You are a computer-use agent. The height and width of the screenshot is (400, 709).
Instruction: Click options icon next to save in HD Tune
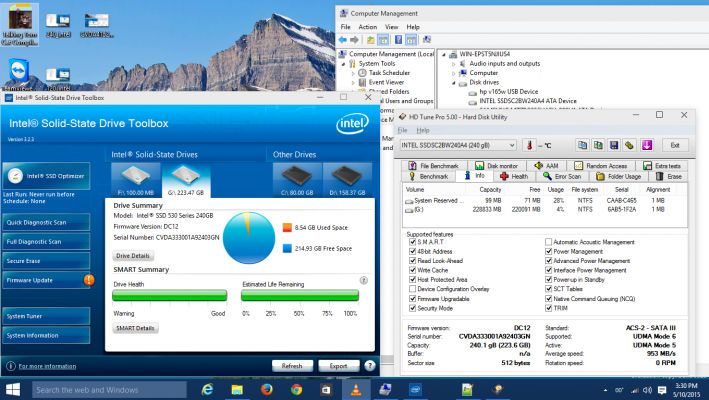[629, 145]
